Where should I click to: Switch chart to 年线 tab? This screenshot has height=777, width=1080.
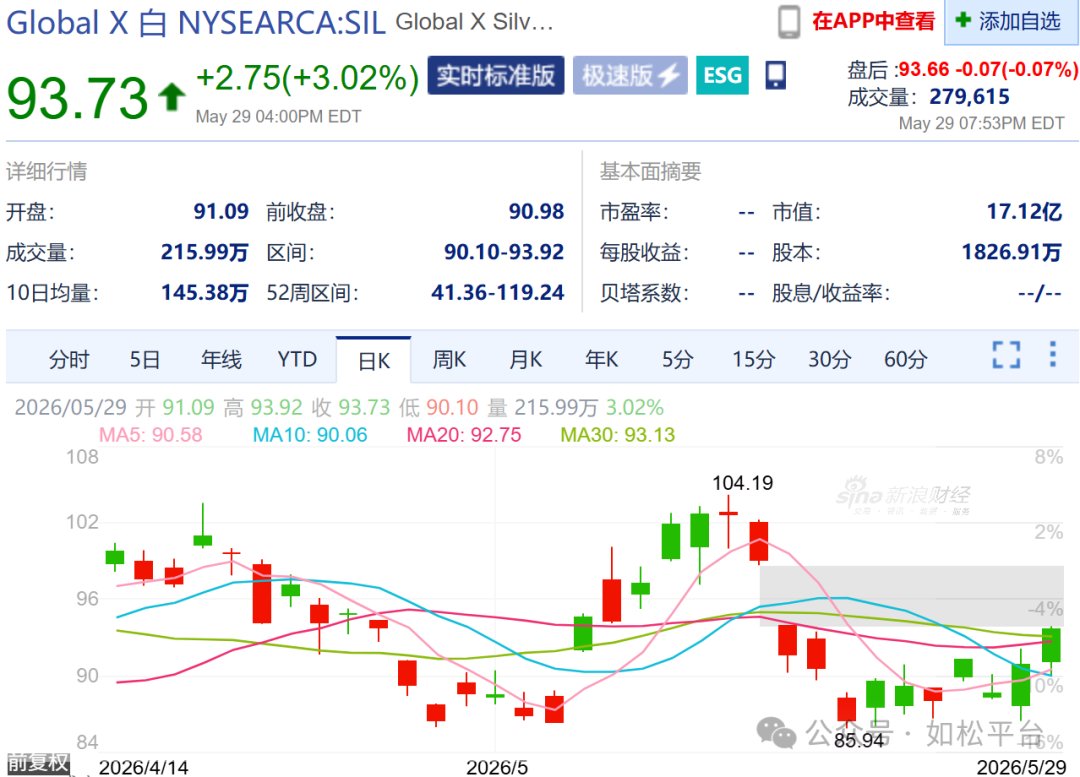tap(221, 360)
